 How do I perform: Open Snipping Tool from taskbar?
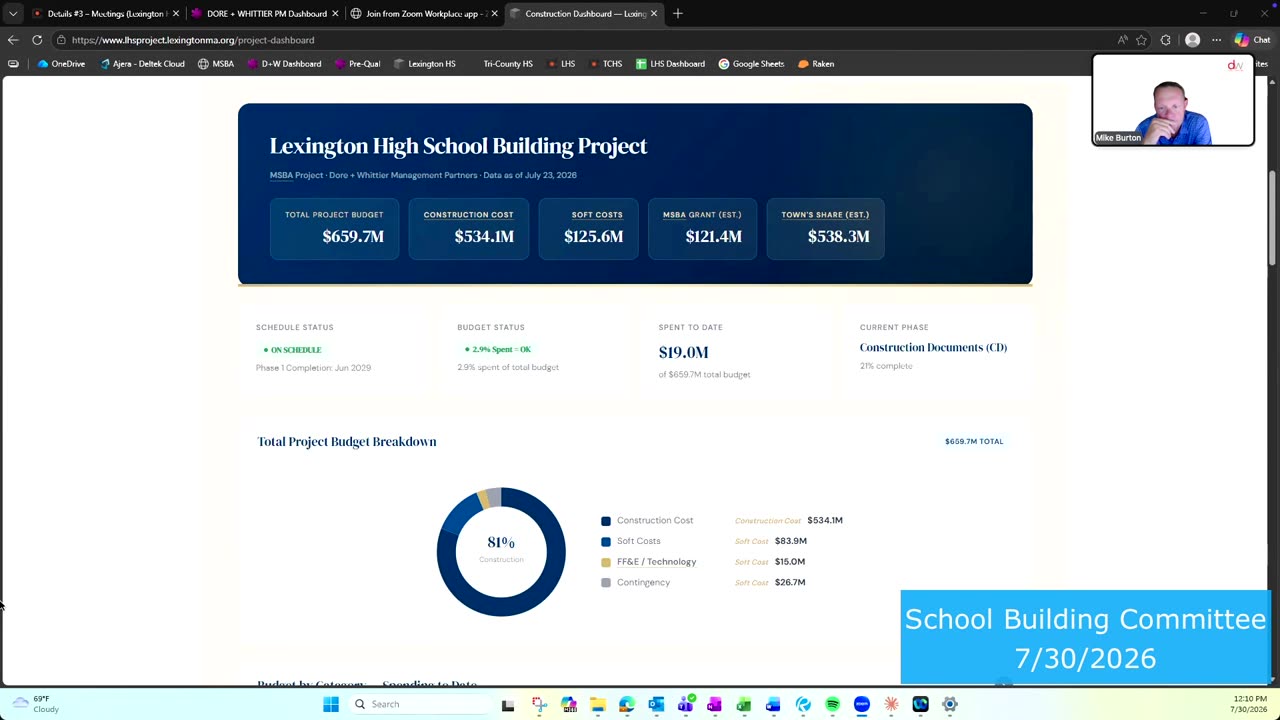point(539,704)
